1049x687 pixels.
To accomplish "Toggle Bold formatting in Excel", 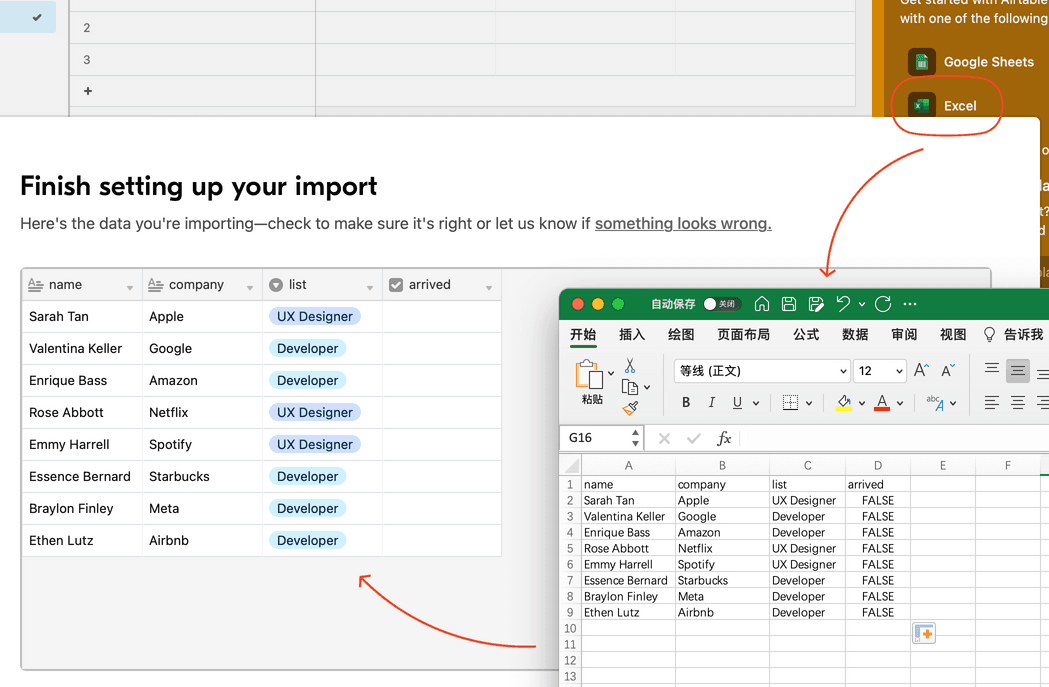I will (686, 401).
